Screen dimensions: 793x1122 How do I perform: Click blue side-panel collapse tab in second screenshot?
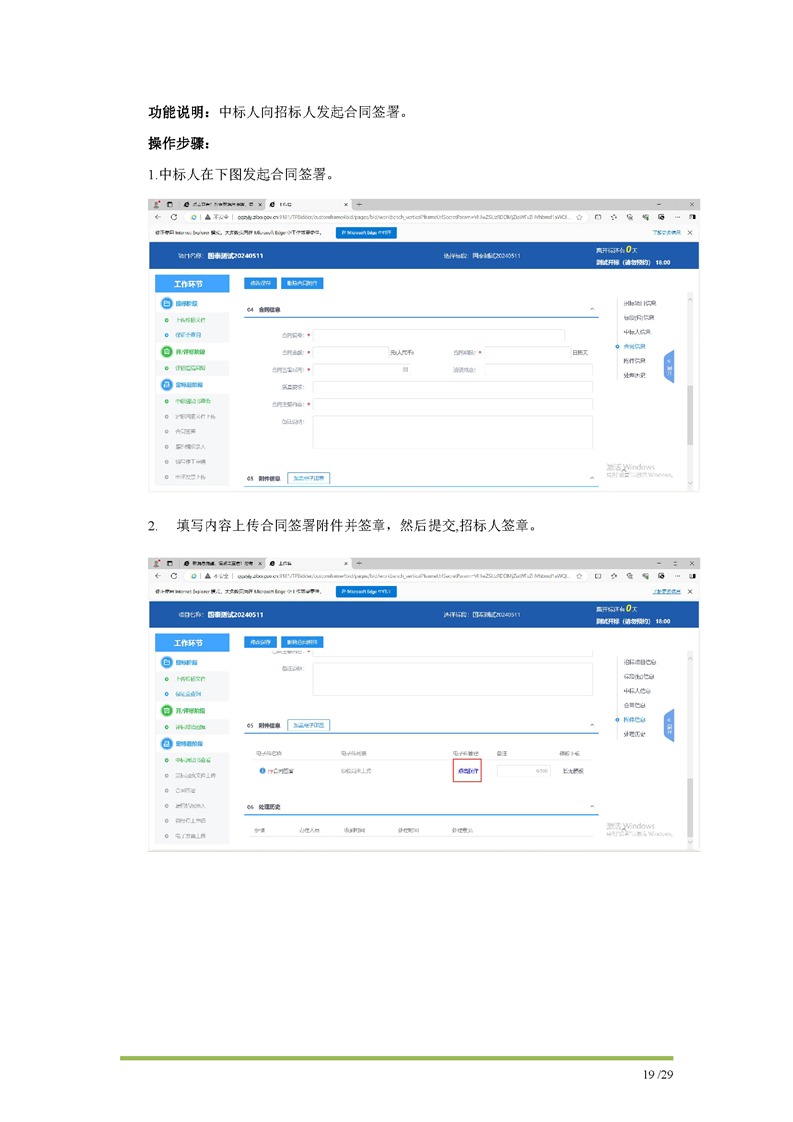[x=669, y=726]
